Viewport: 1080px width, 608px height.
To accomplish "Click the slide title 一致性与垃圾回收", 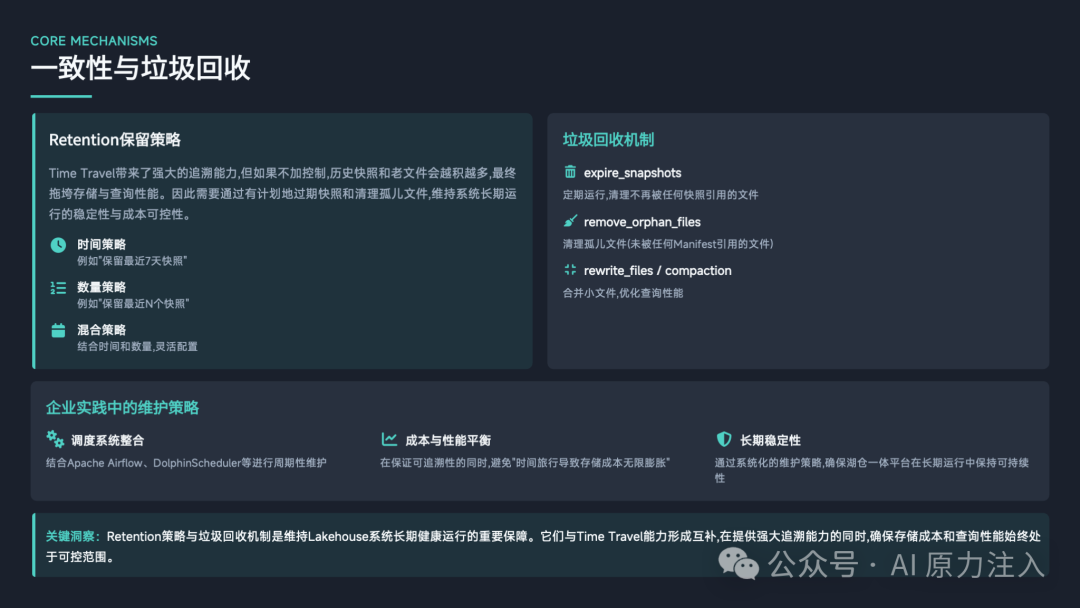I will pos(141,68).
